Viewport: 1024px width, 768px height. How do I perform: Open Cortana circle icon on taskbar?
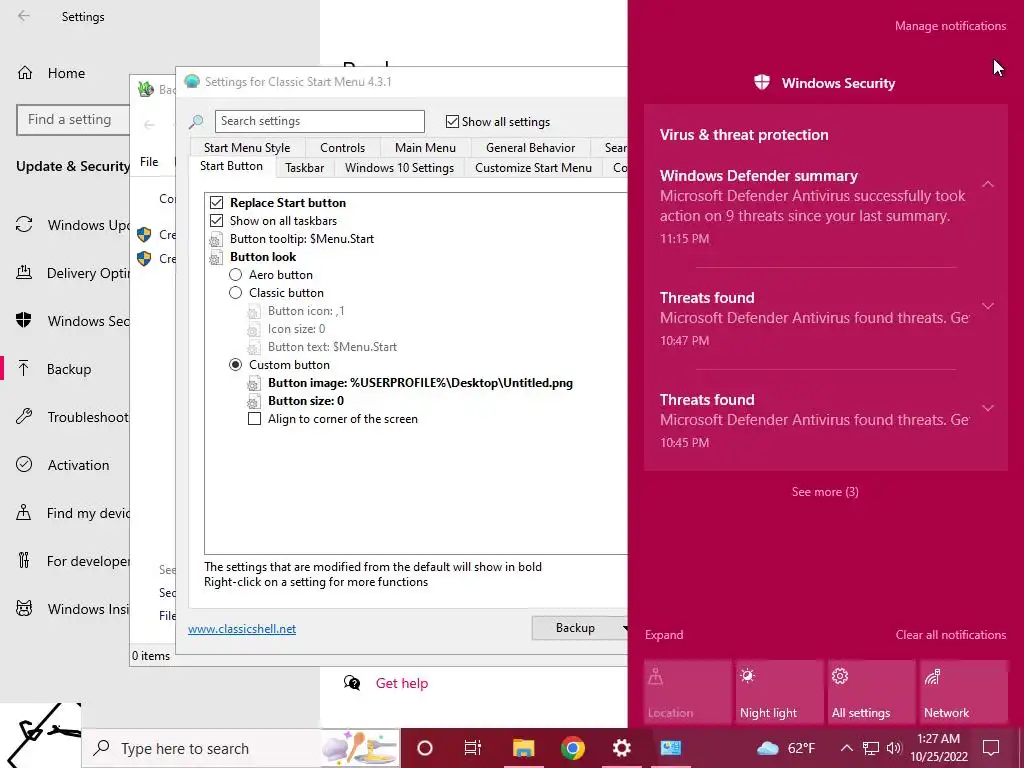424,748
